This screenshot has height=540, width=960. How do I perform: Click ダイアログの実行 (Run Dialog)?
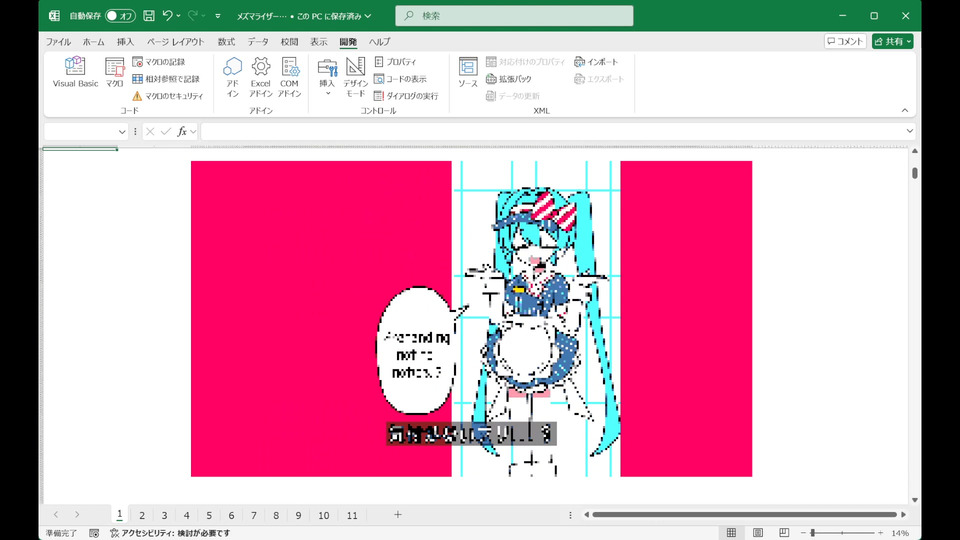click(x=406, y=96)
